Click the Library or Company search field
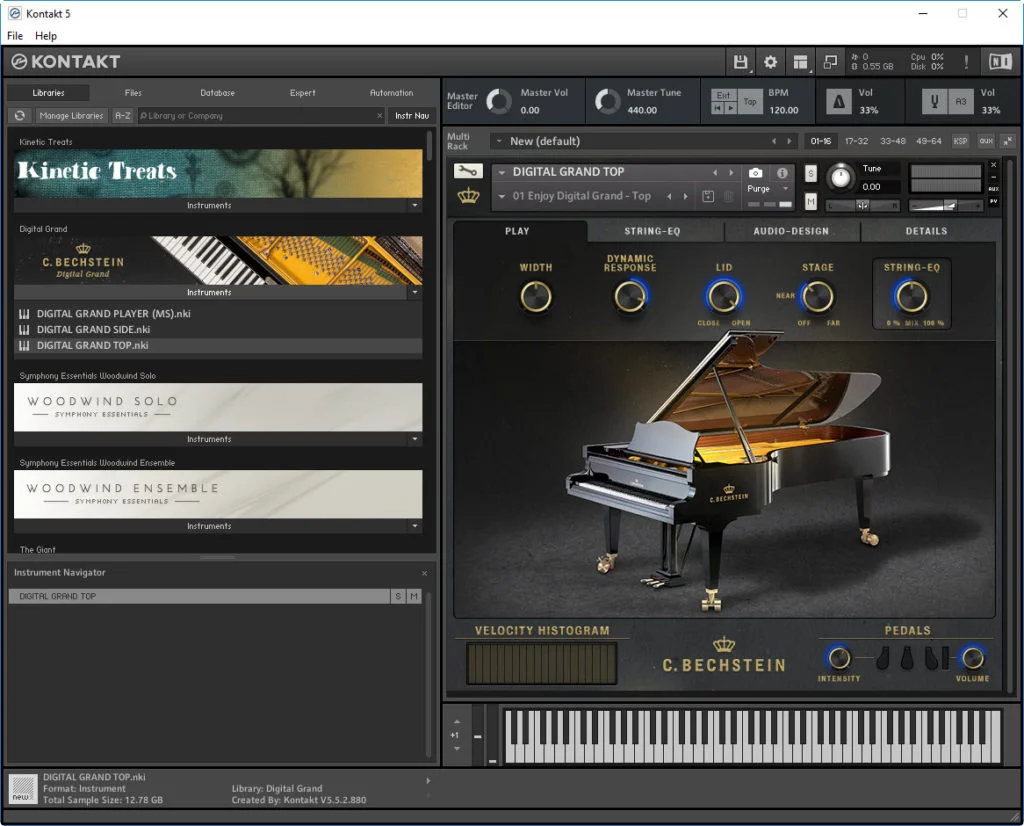The width and height of the screenshot is (1024, 826). point(261,116)
